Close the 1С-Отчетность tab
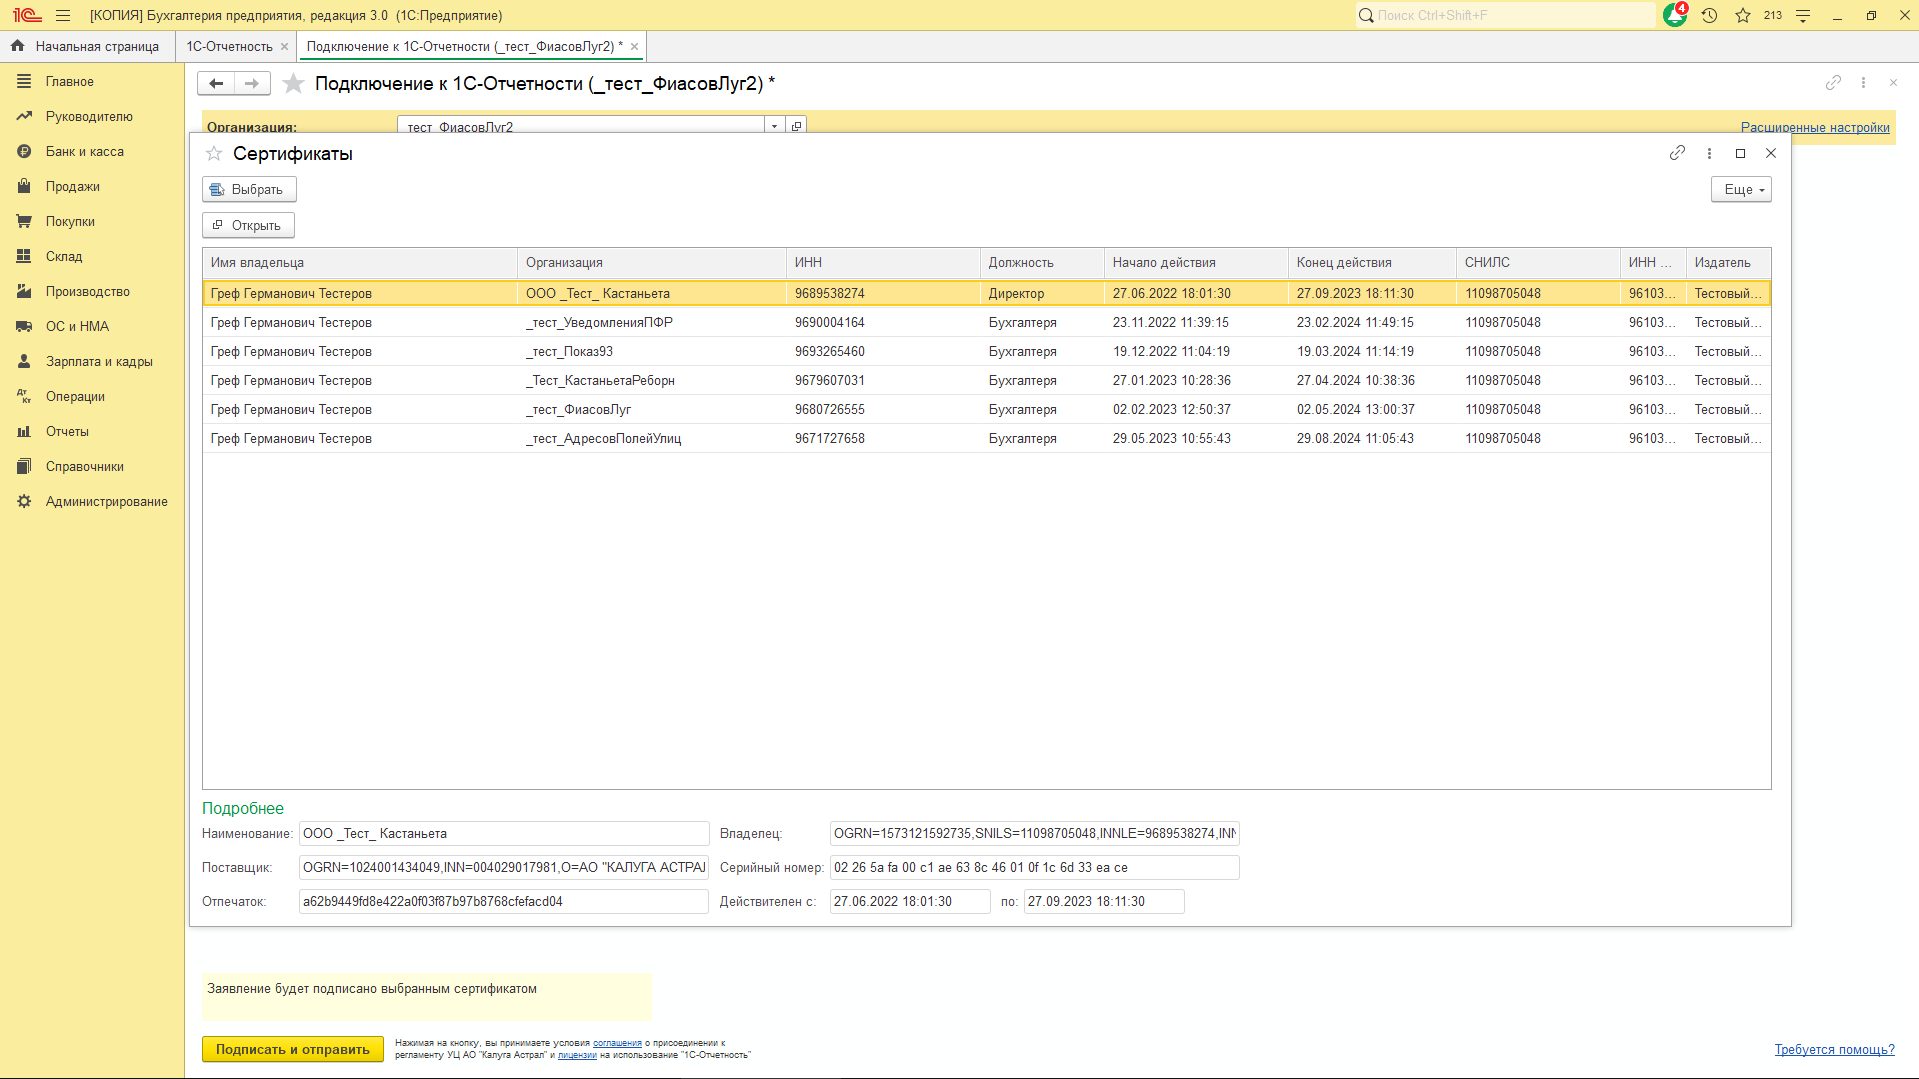This screenshot has height=1079, width=1919. click(x=284, y=46)
